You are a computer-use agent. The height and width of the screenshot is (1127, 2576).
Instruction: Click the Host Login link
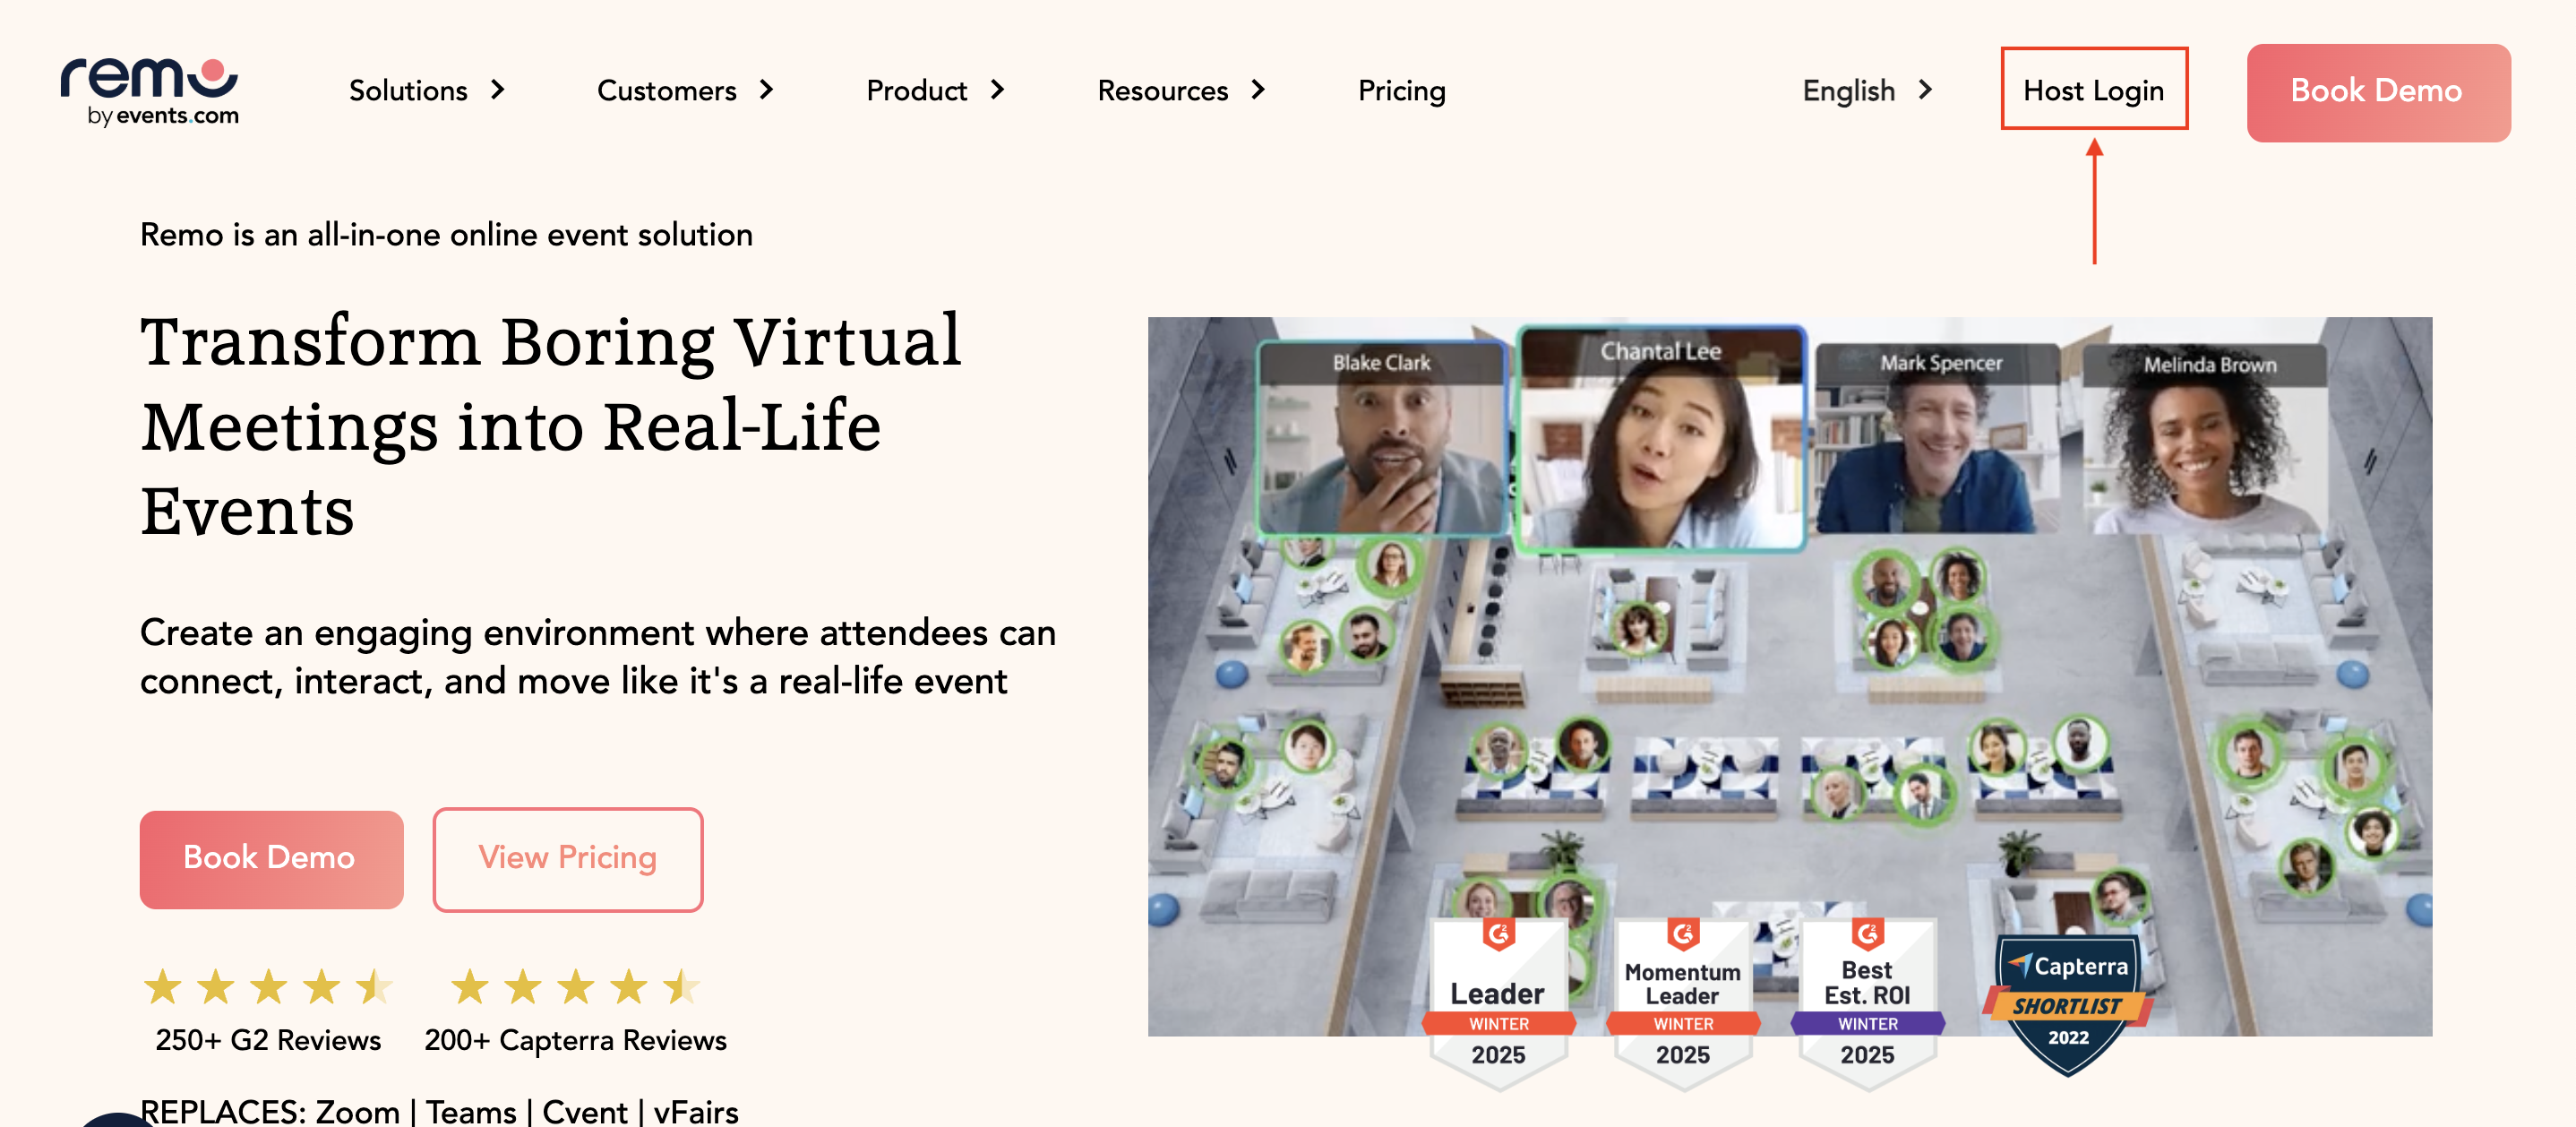pyautogui.click(x=2093, y=90)
